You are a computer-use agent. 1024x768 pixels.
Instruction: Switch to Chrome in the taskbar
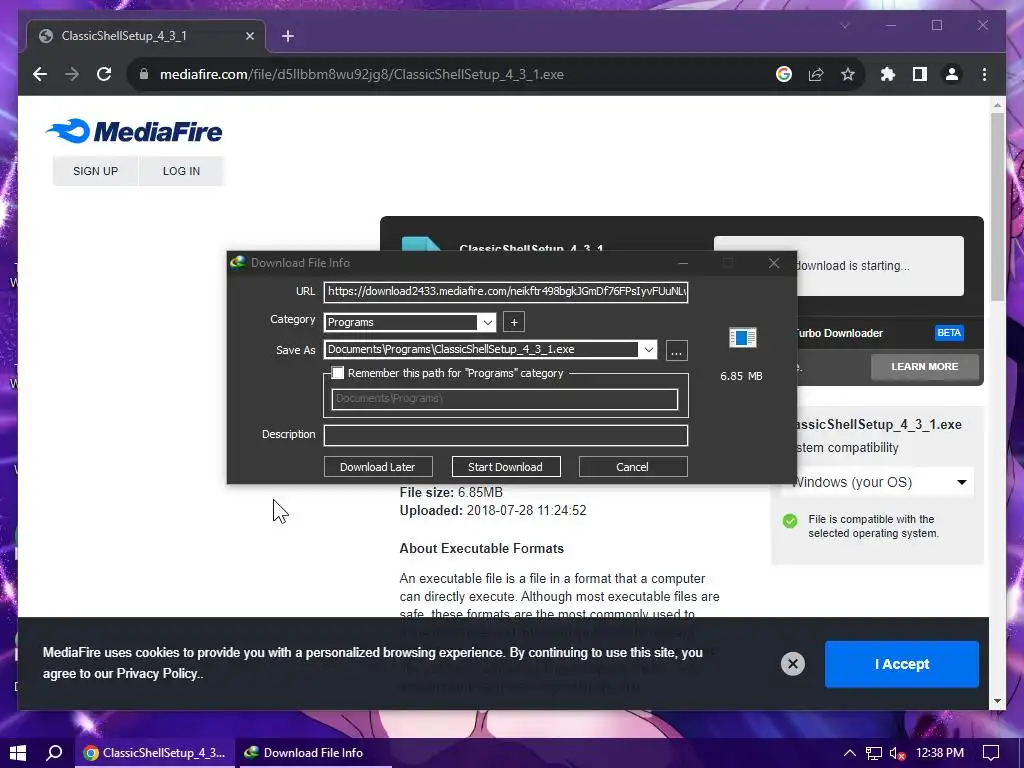pos(154,753)
